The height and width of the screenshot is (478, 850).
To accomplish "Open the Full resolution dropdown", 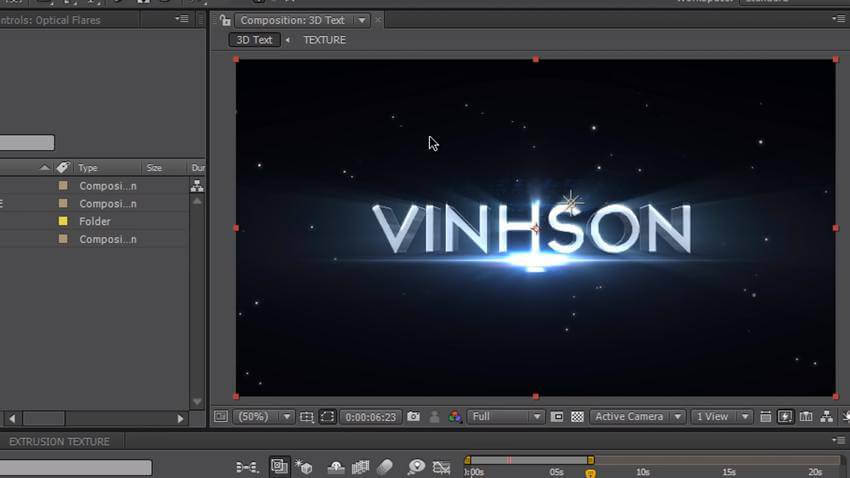I will pos(505,416).
